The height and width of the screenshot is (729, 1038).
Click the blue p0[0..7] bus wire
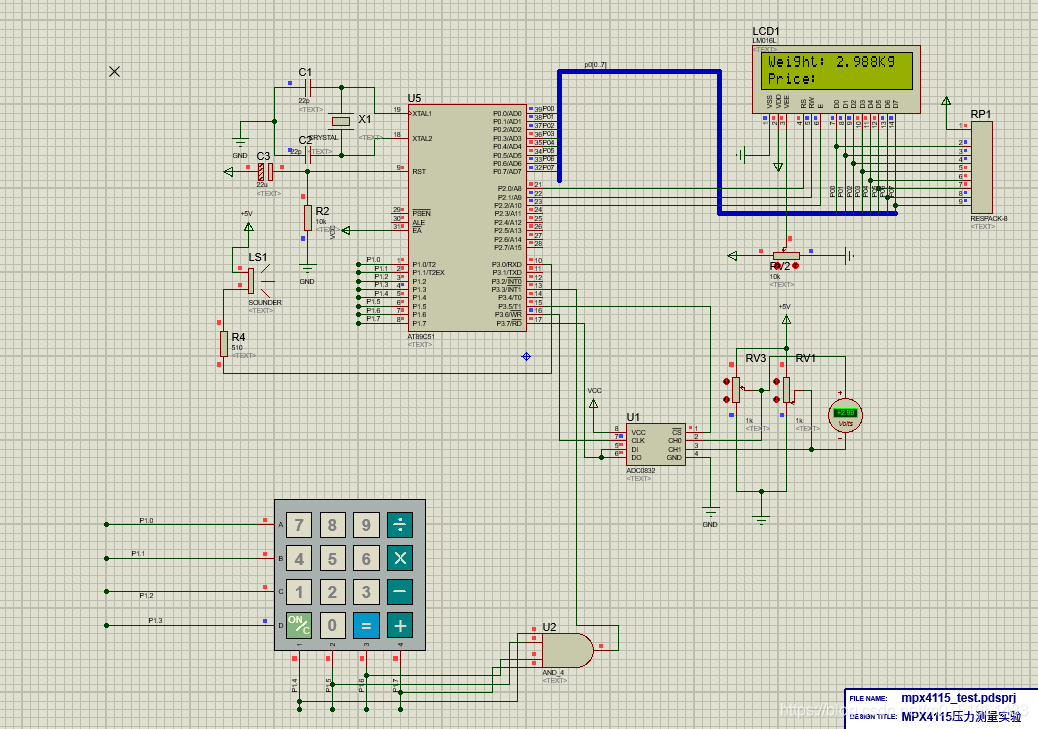click(x=639, y=71)
